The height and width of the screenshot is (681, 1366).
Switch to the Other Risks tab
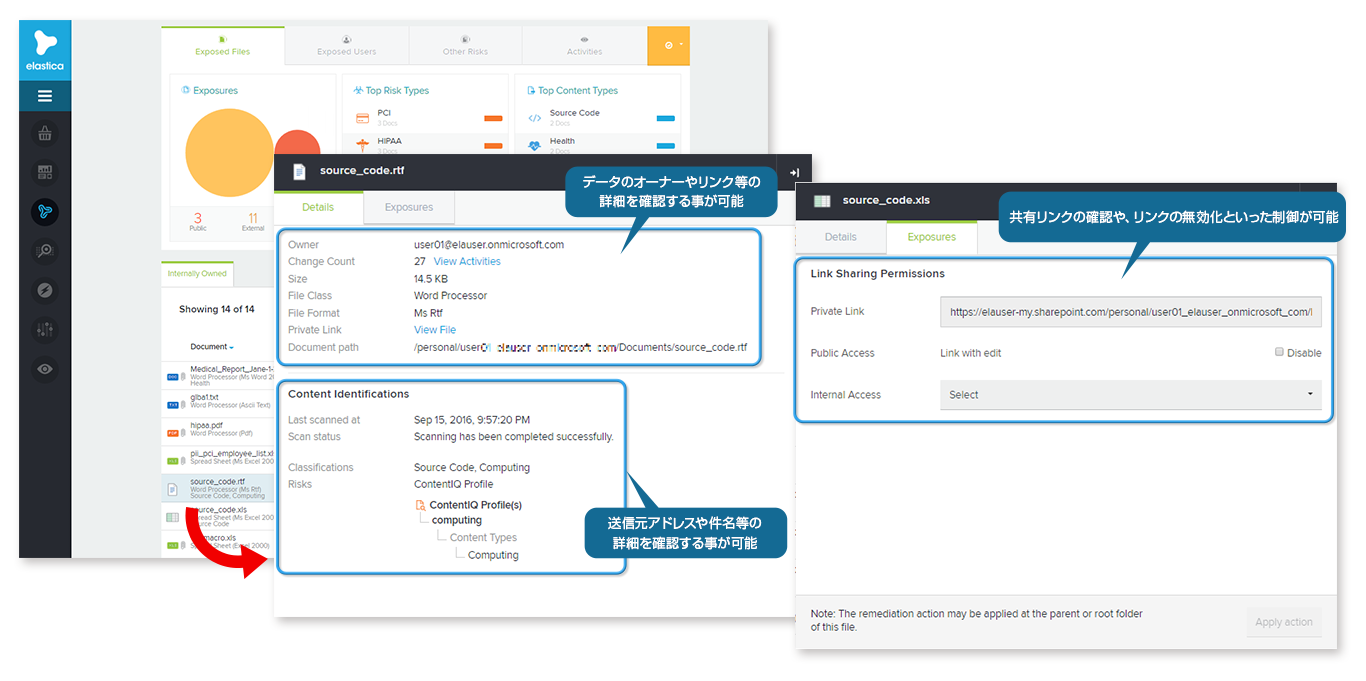point(465,46)
